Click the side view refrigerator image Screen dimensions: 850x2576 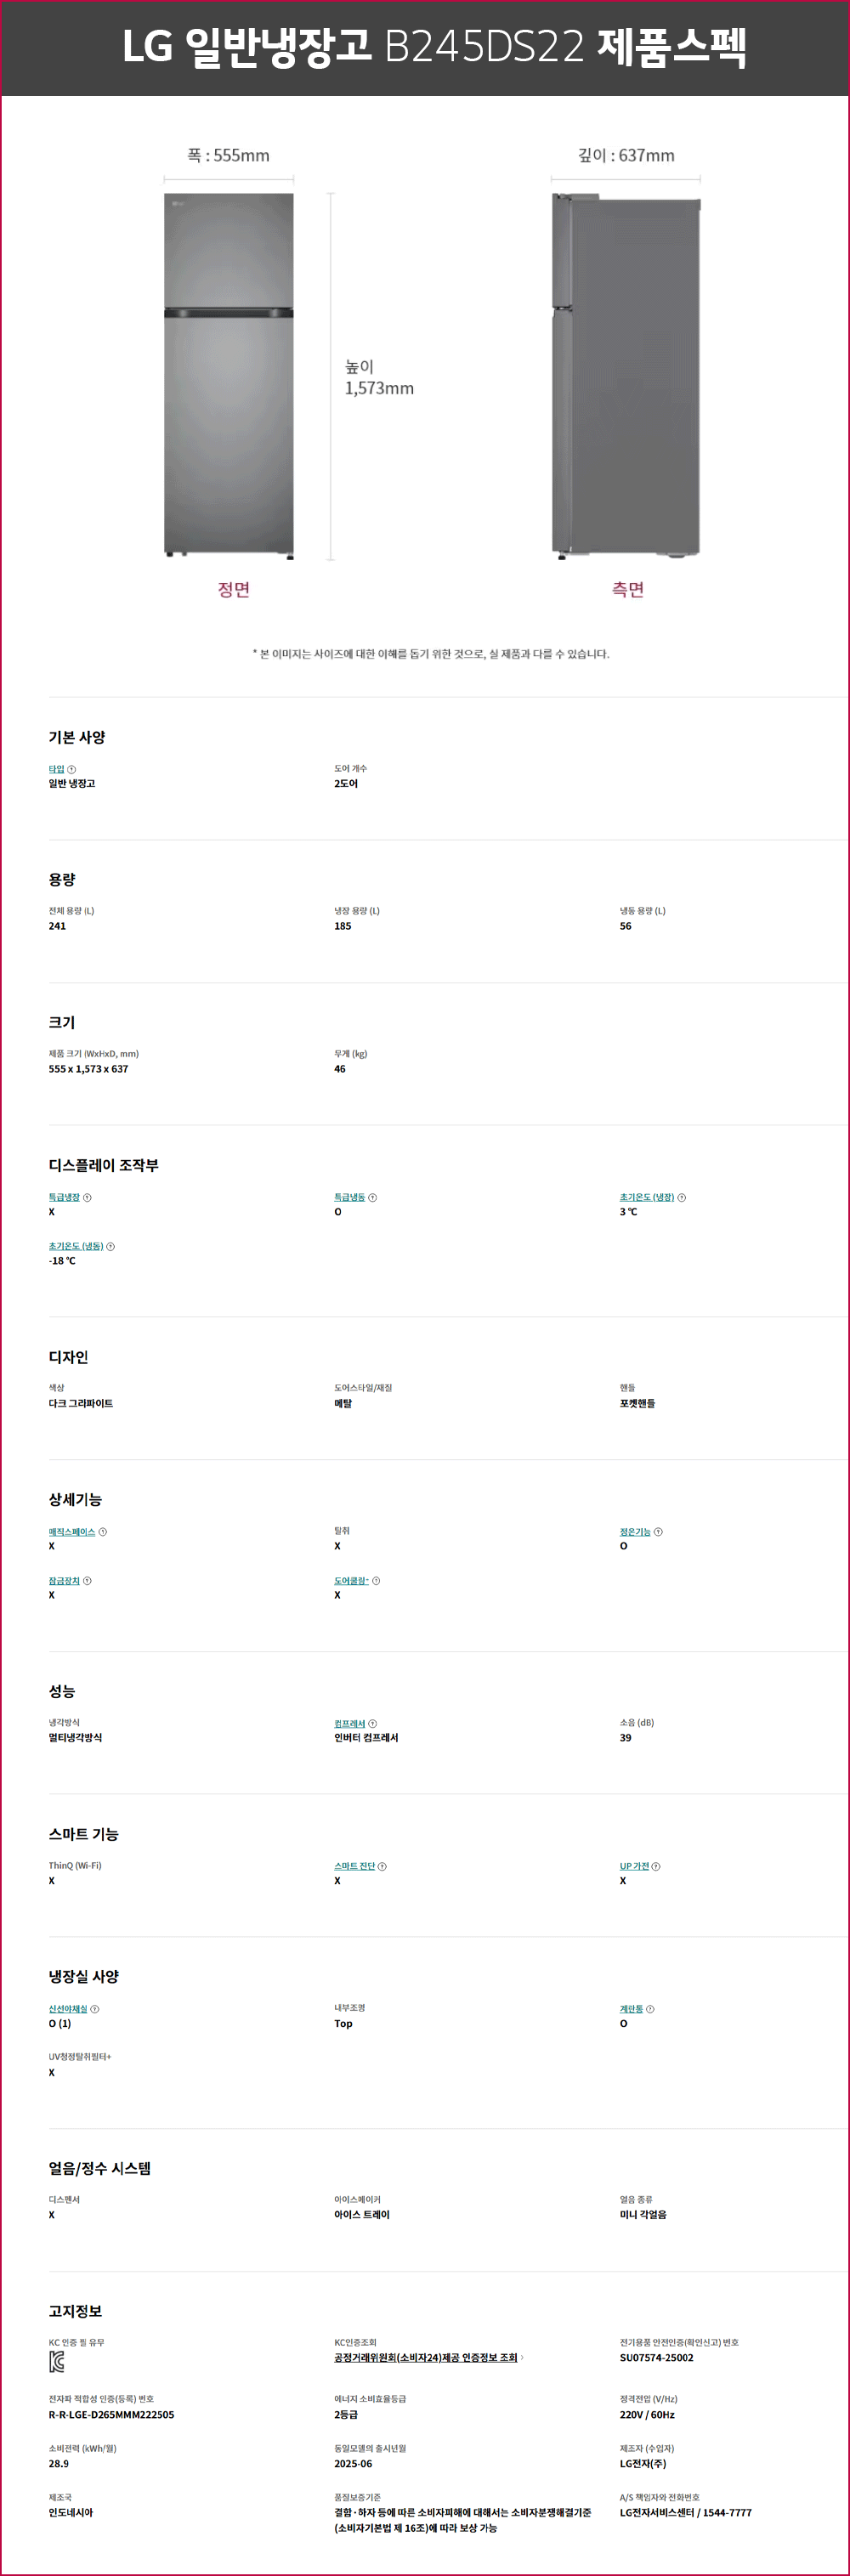(x=626, y=375)
